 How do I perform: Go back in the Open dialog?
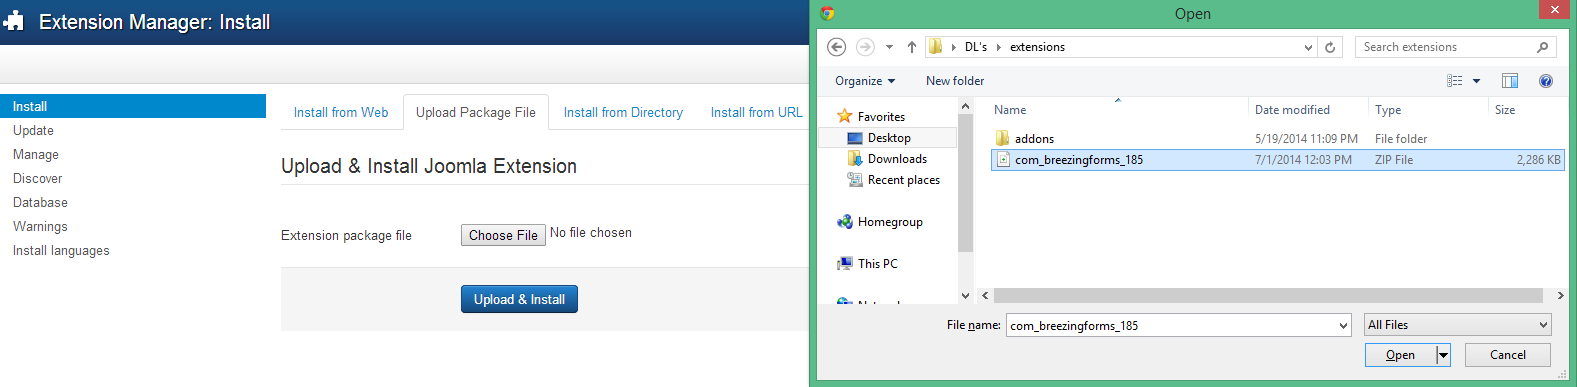tap(837, 47)
